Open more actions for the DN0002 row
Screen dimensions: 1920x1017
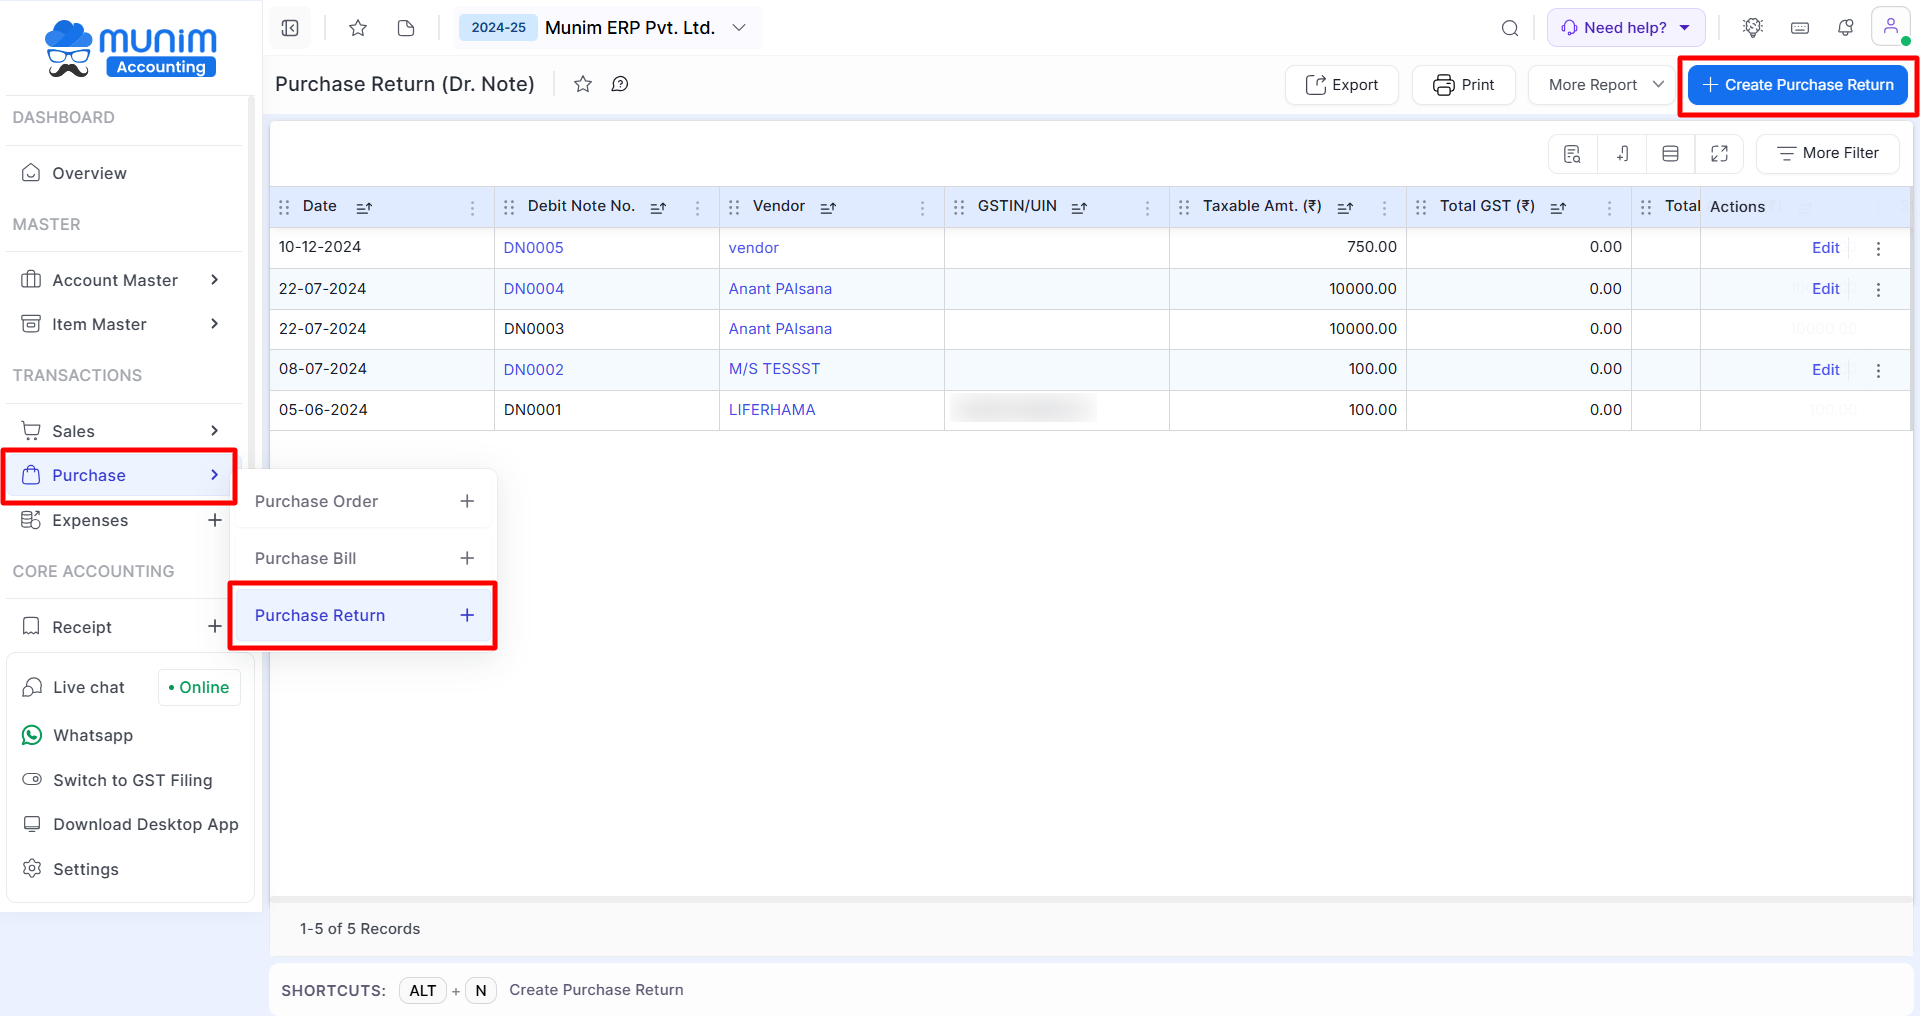[x=1878, y=371]
